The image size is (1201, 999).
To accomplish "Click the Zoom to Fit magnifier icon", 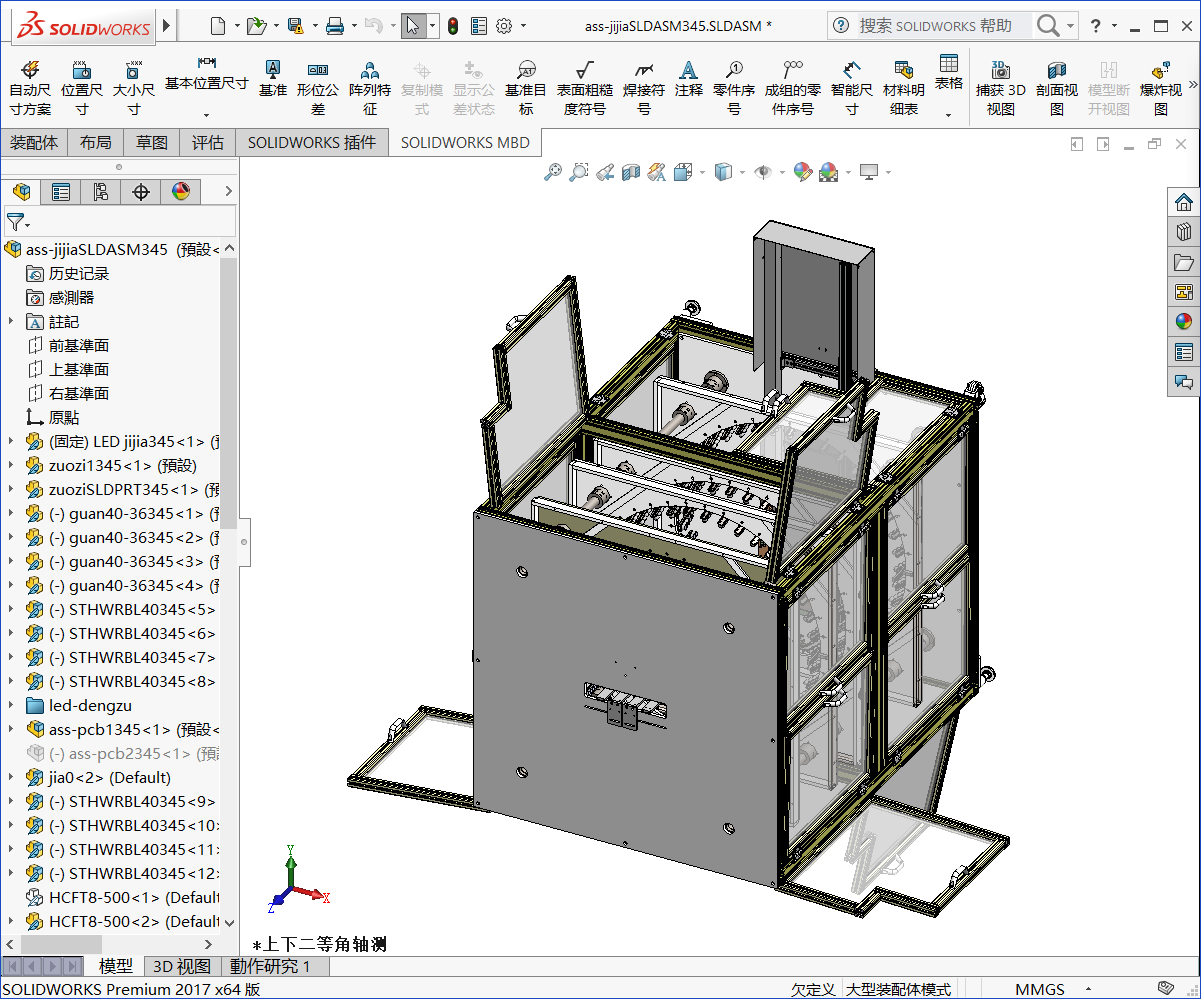I will 552,173.
